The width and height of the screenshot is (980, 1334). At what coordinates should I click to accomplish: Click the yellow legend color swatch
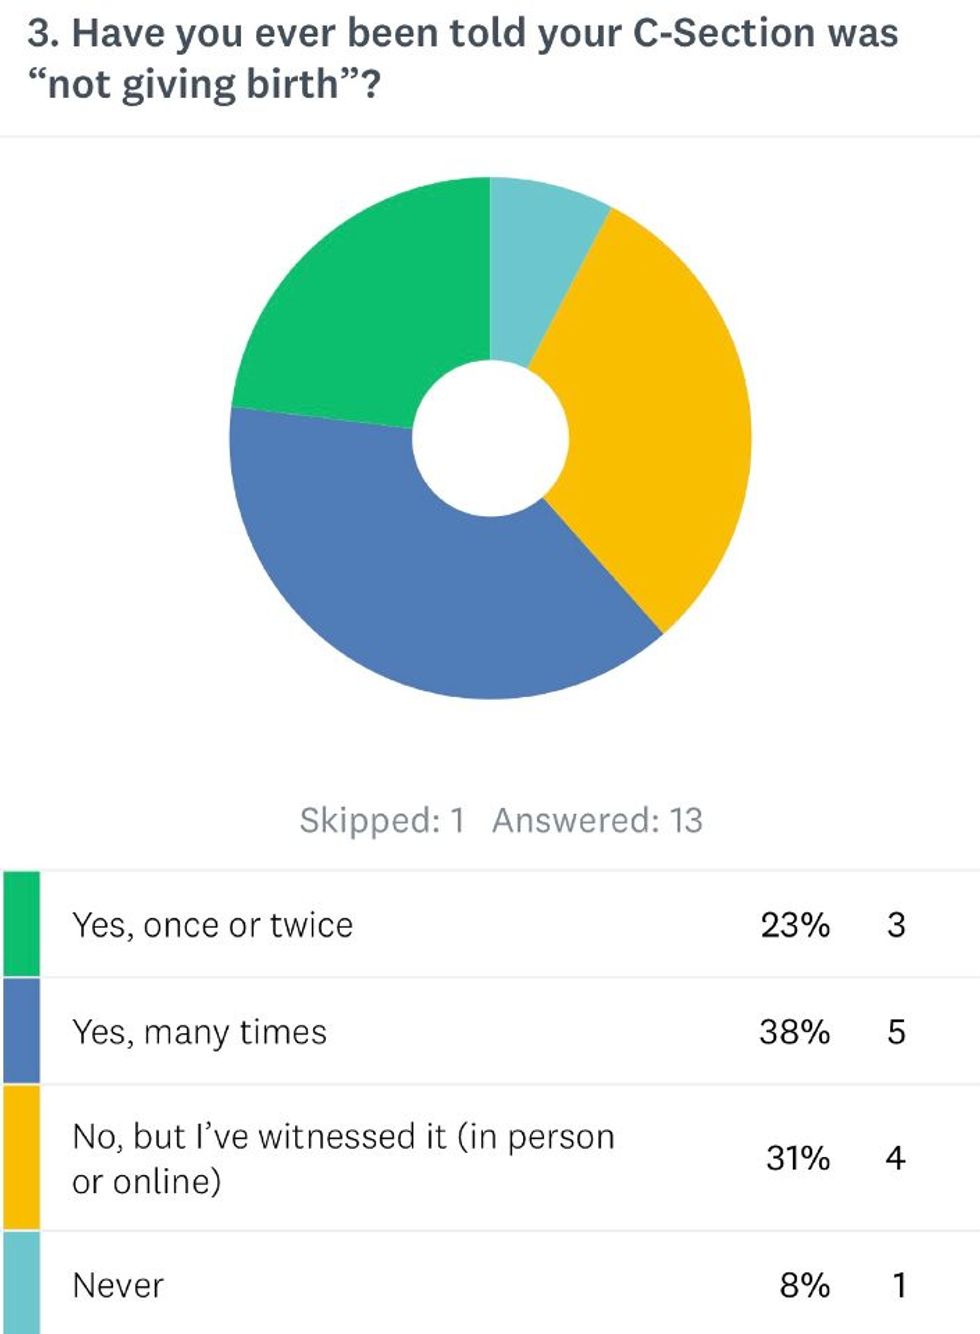click(21, 1157)
